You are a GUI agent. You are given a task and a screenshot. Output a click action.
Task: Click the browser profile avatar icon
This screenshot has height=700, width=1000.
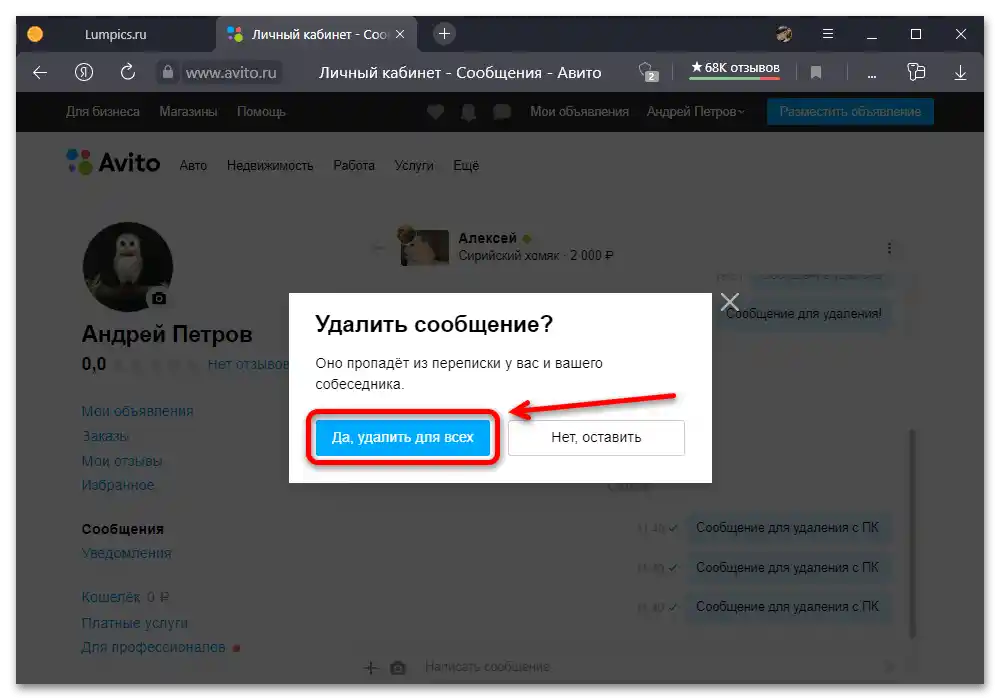(784, 34)
